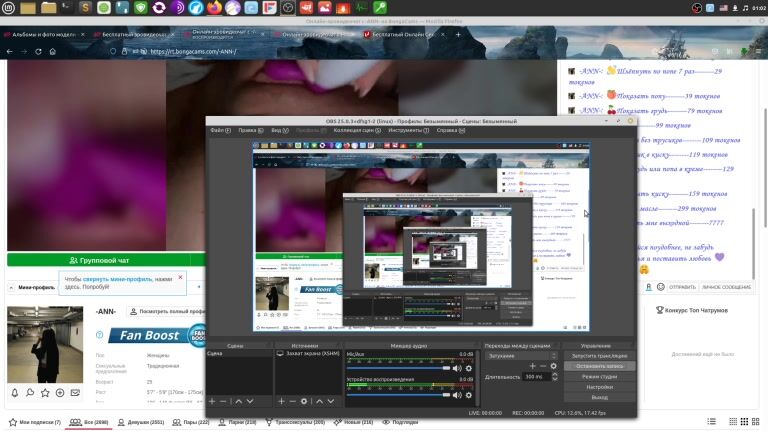Image resolution: width=768 pixels, height=431 pixels.
Task: Mute the Устройство воспроизведения audio channel
Action: (x=457, y=394)
